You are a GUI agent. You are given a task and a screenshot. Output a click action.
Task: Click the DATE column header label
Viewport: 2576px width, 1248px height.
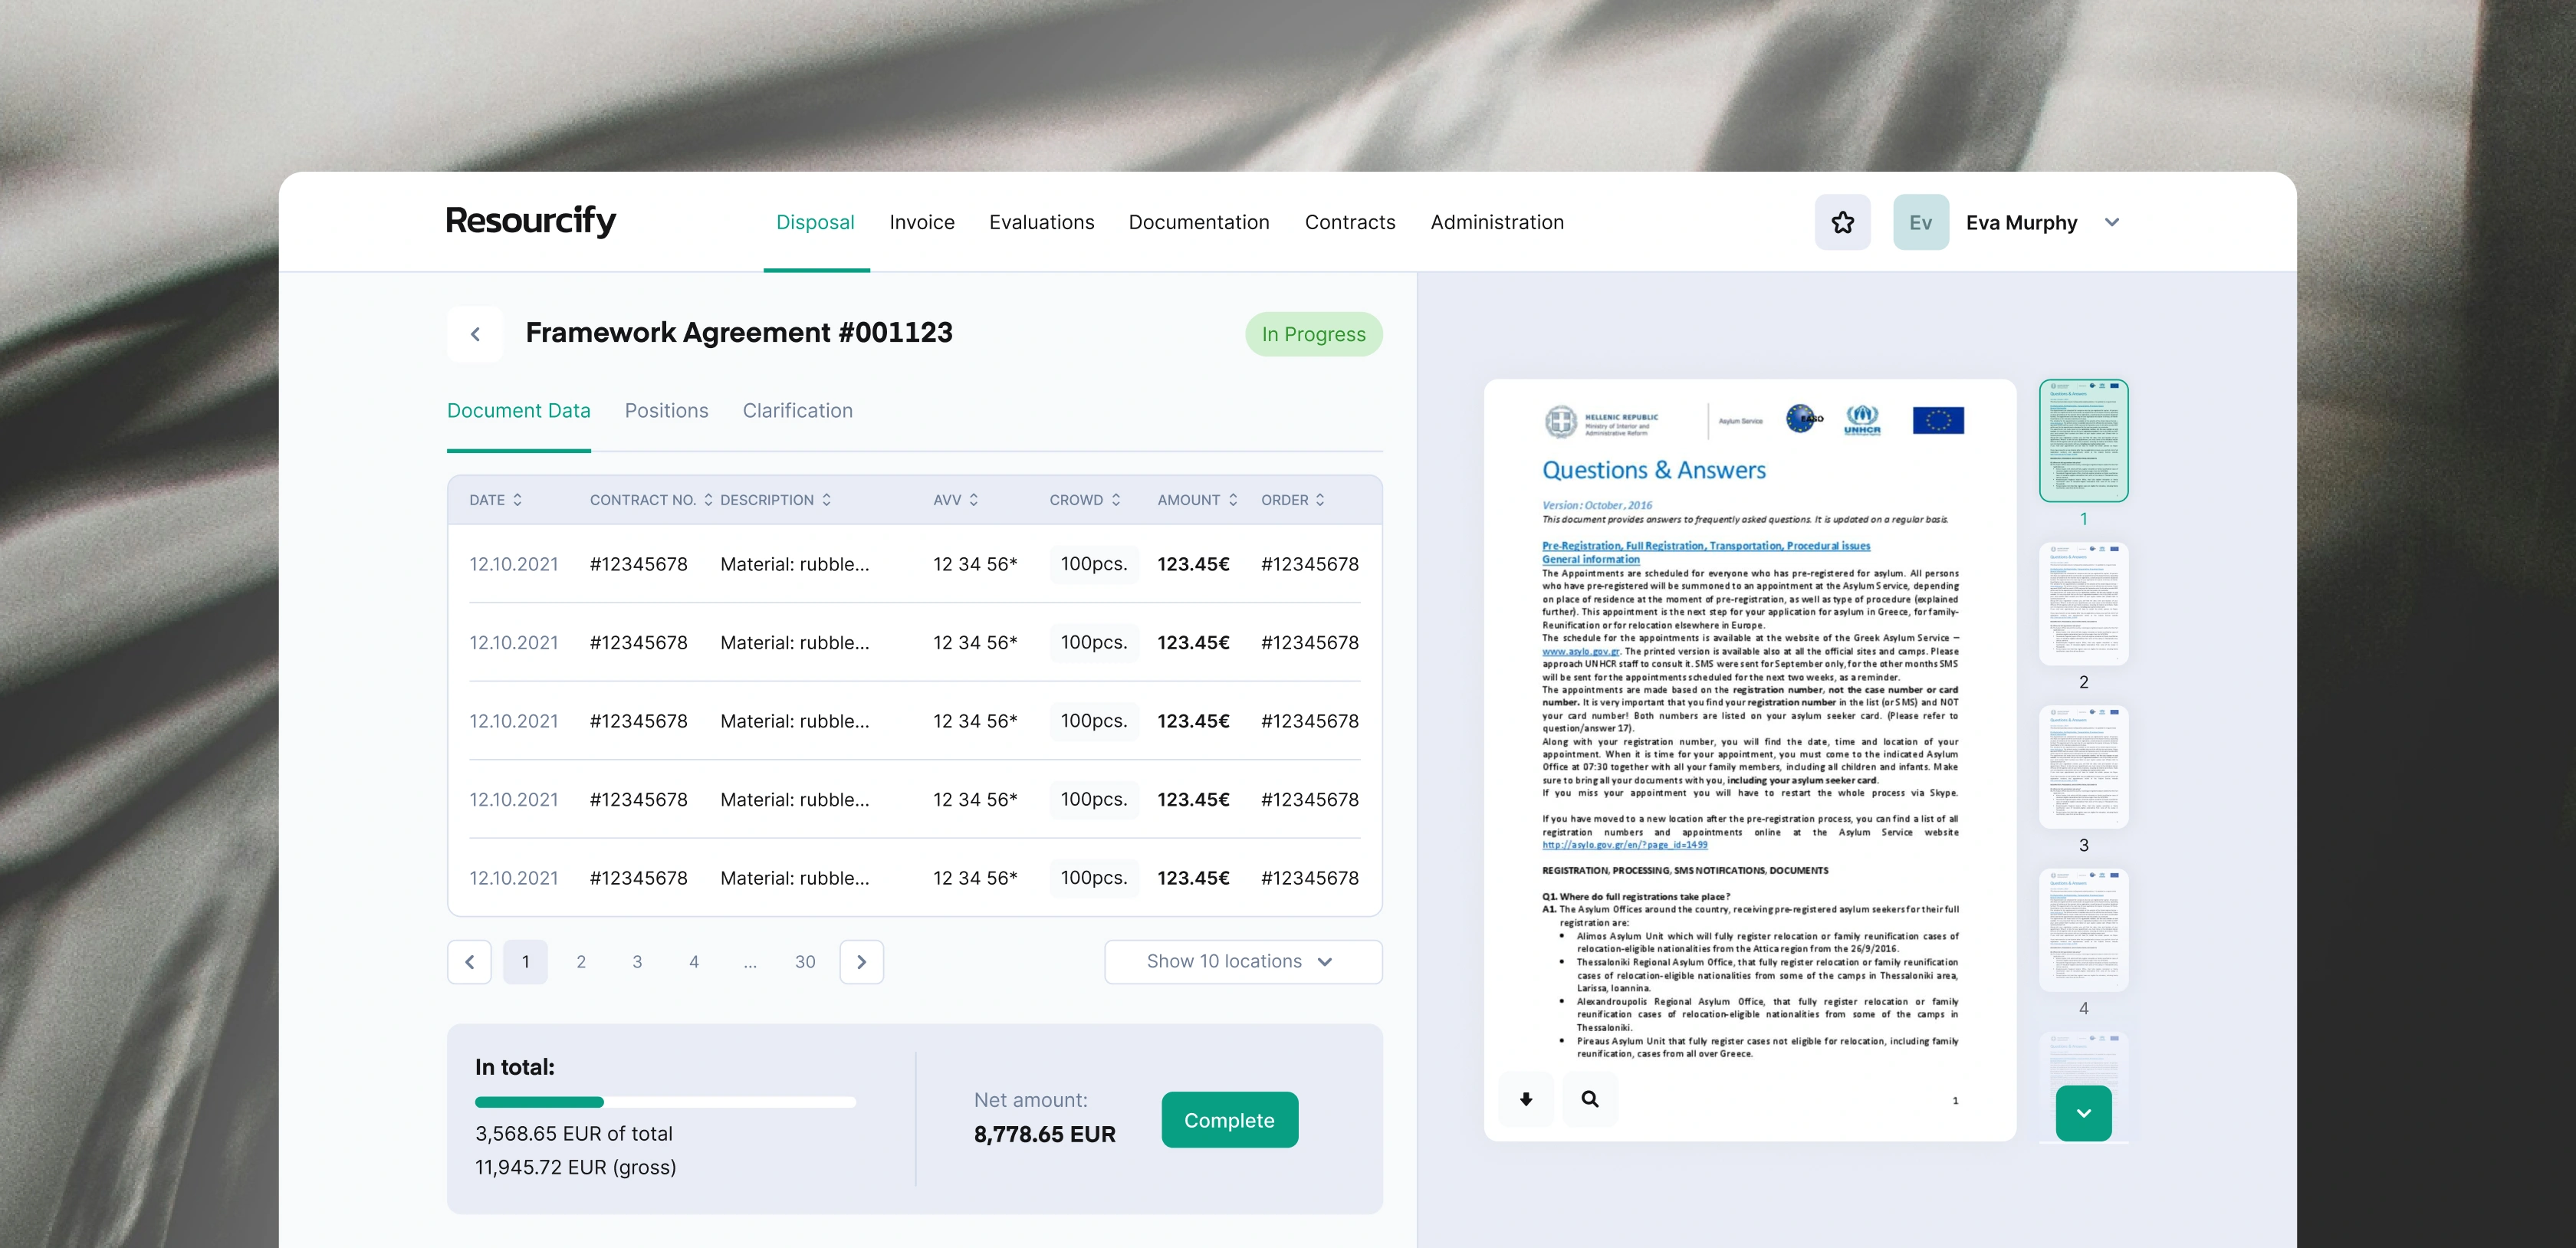[x=487, y=500]
